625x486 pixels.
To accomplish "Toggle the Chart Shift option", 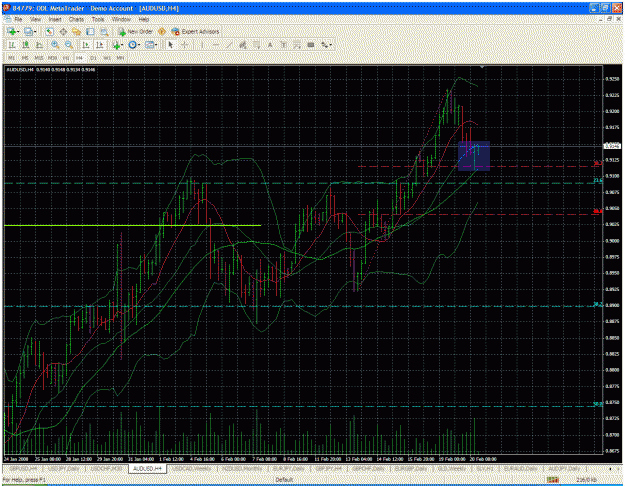I will point(100,45).
